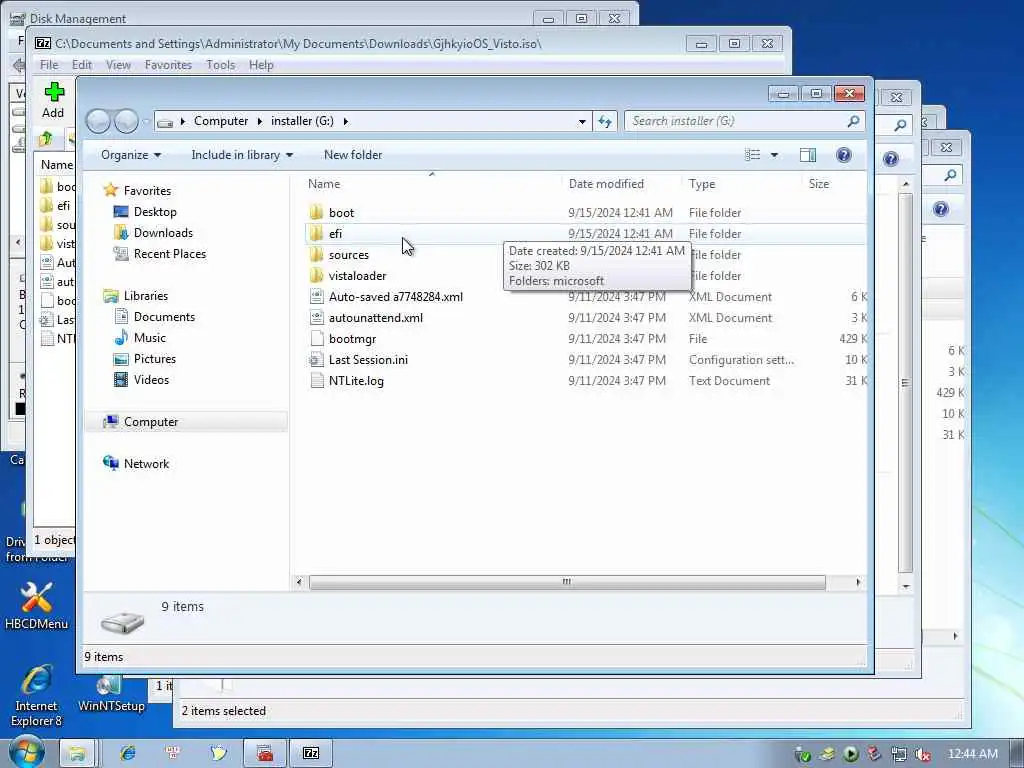1024x768 pixels.
Task: Open the Organize menu
Action: point(131,155)
